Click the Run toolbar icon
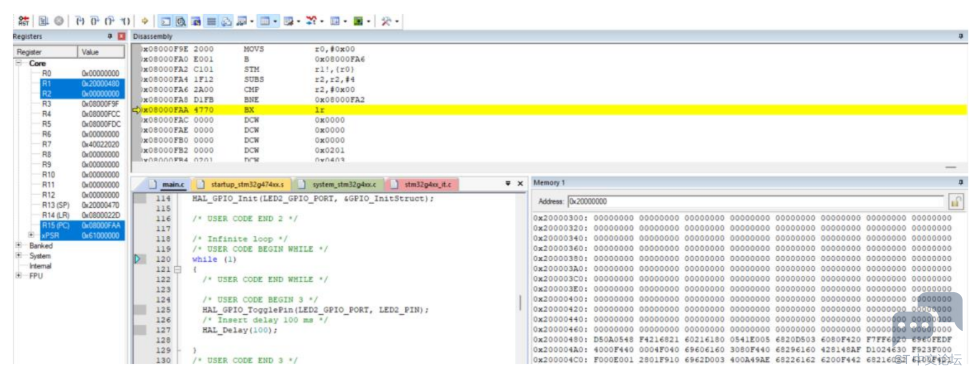The width and height of the screenshot is (971, 375). click(x=42, y=21)
